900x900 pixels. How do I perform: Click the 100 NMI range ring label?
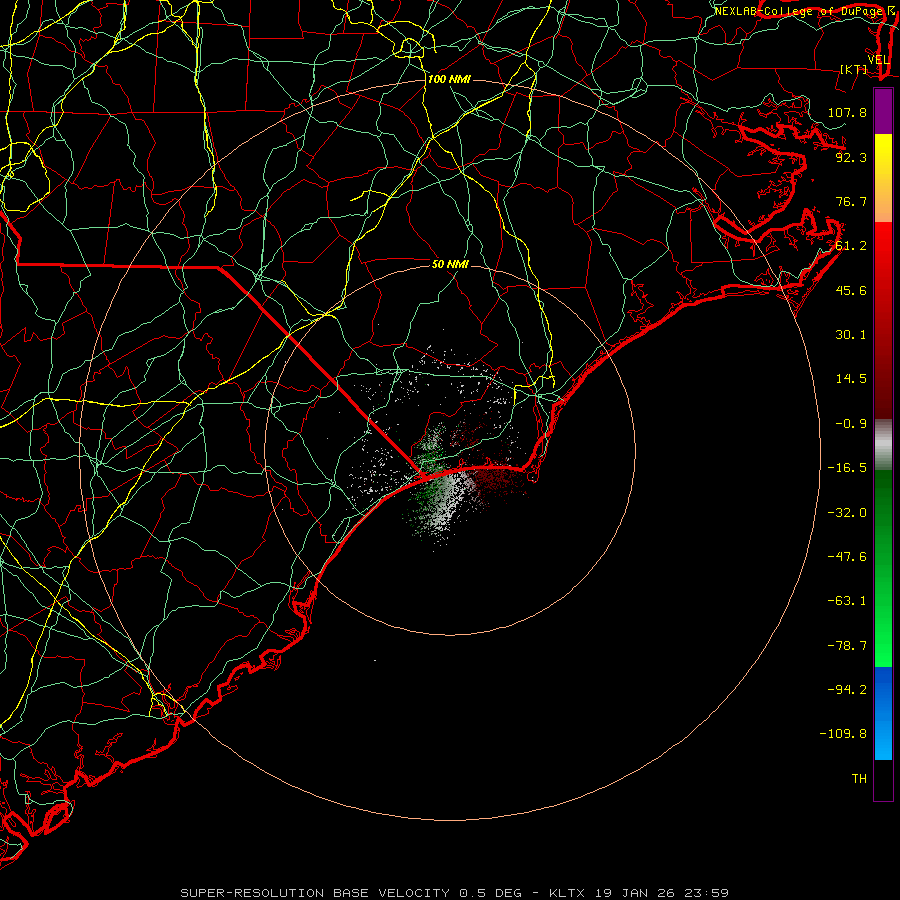coord(449,79)
